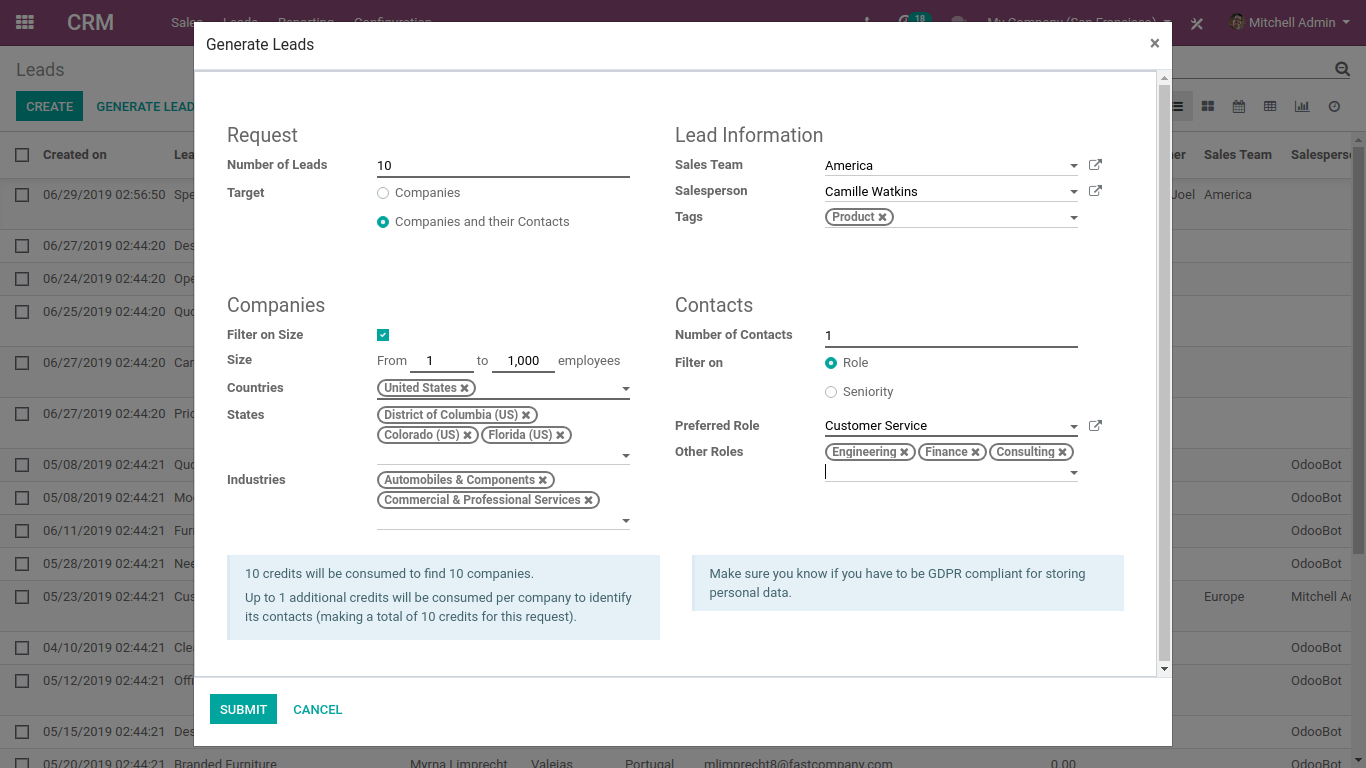Screen dimensions: 1366x768
Task: Toggle select-all checkbox in leads header
Action: pos(22,155)
